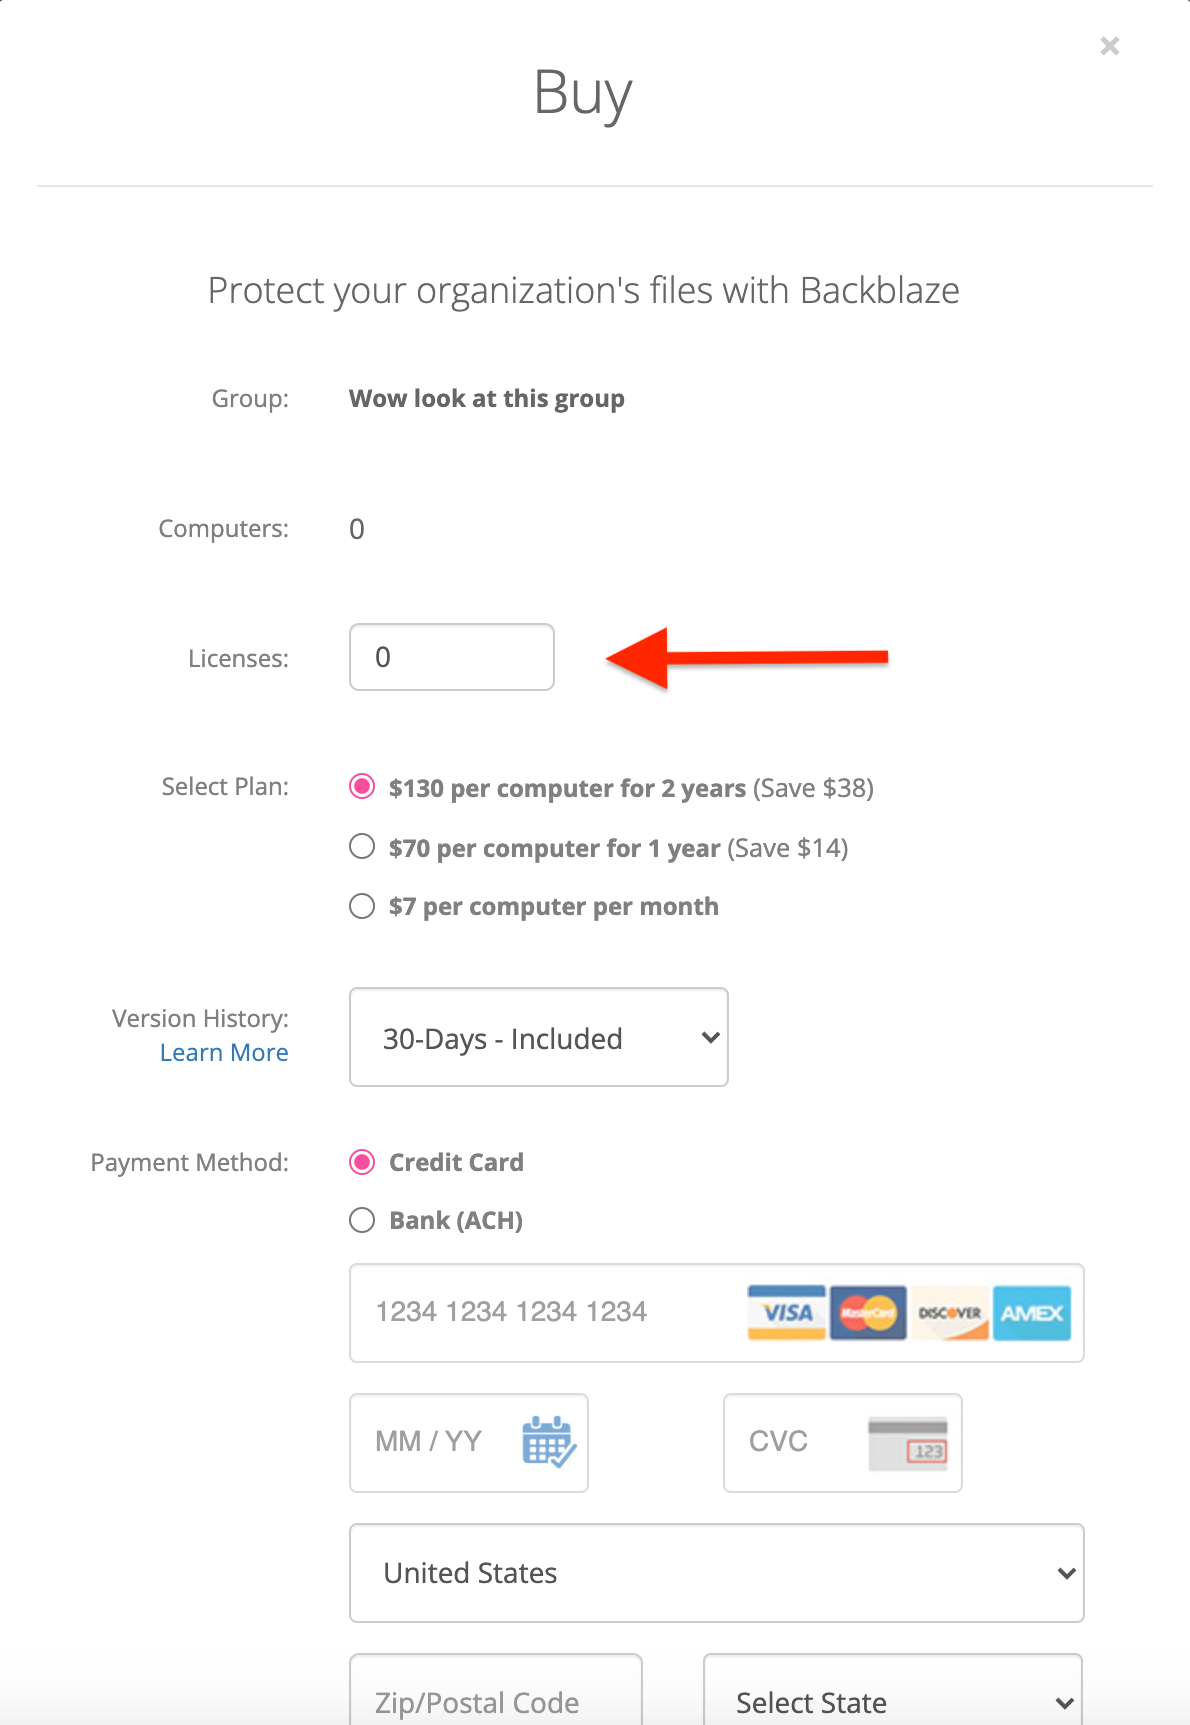1190x1725 pixels.
Task: Open the Version History dropdown
Action: (539, 1037)
